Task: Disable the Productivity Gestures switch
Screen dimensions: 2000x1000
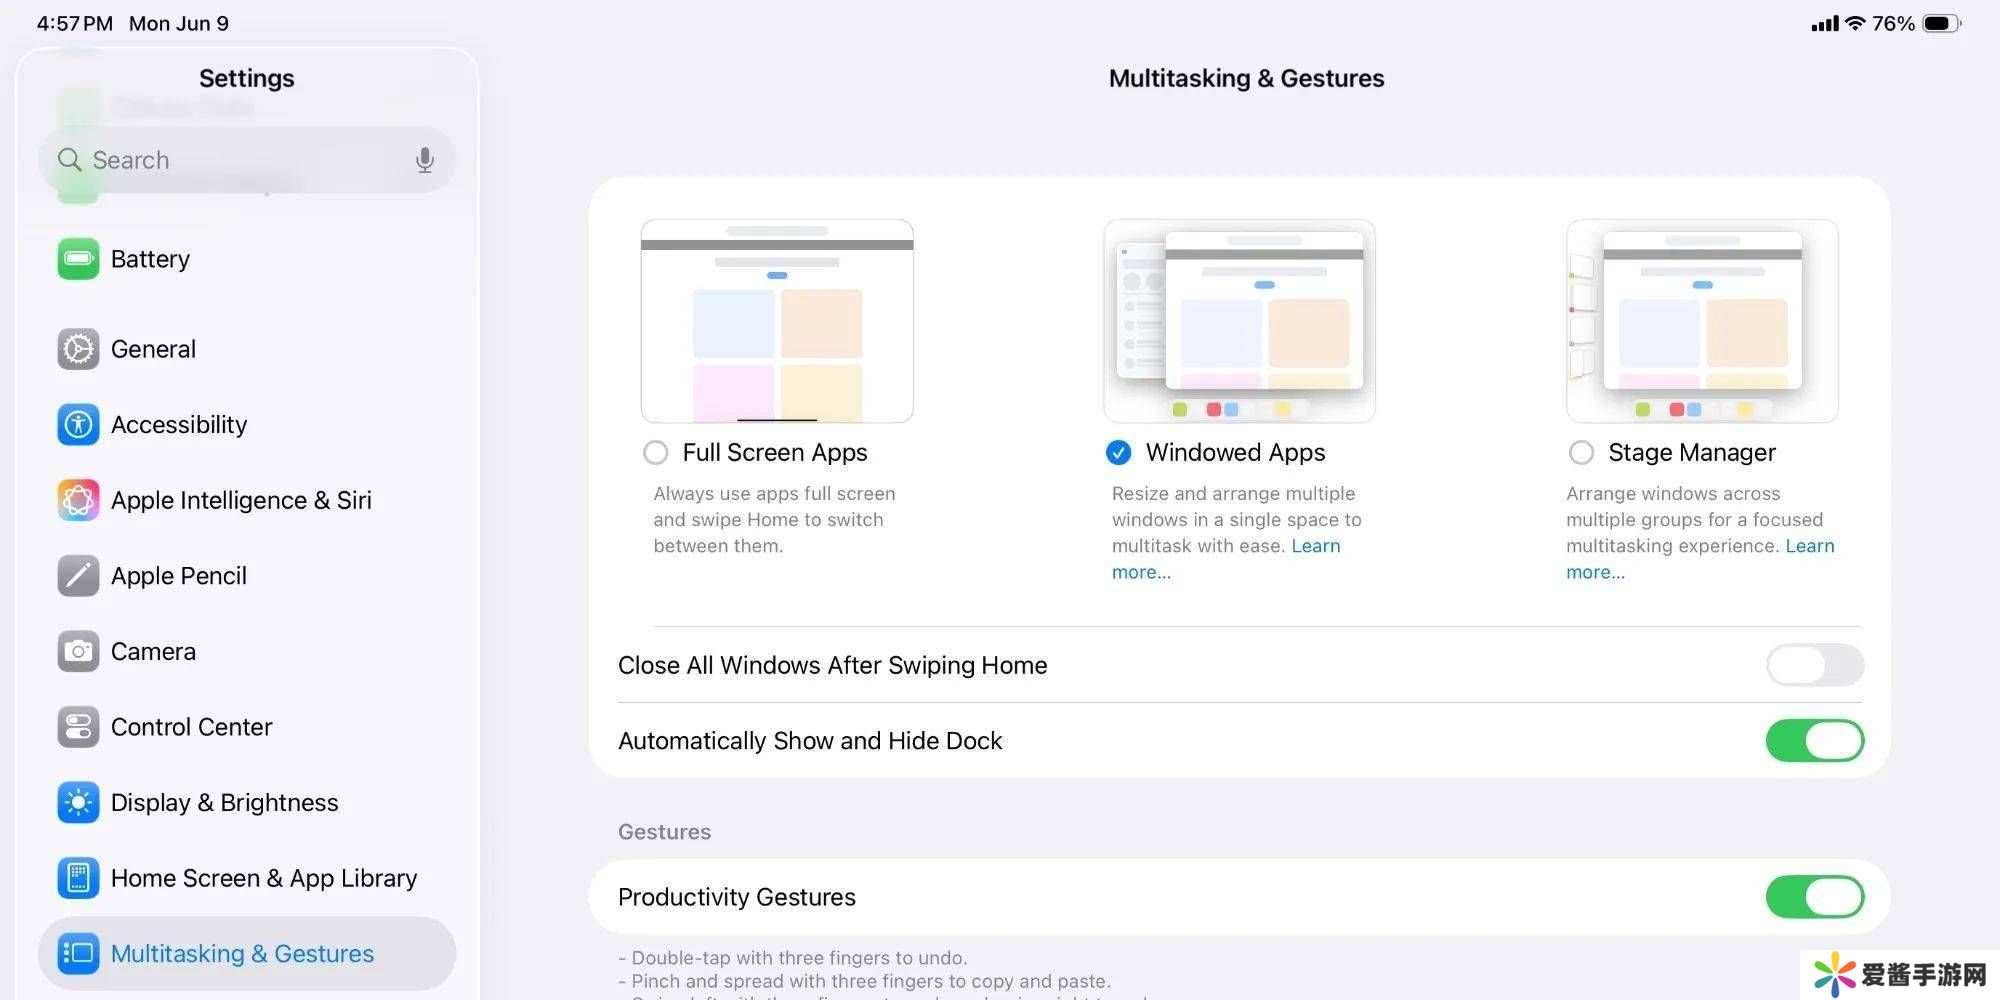Action: 1814,897
